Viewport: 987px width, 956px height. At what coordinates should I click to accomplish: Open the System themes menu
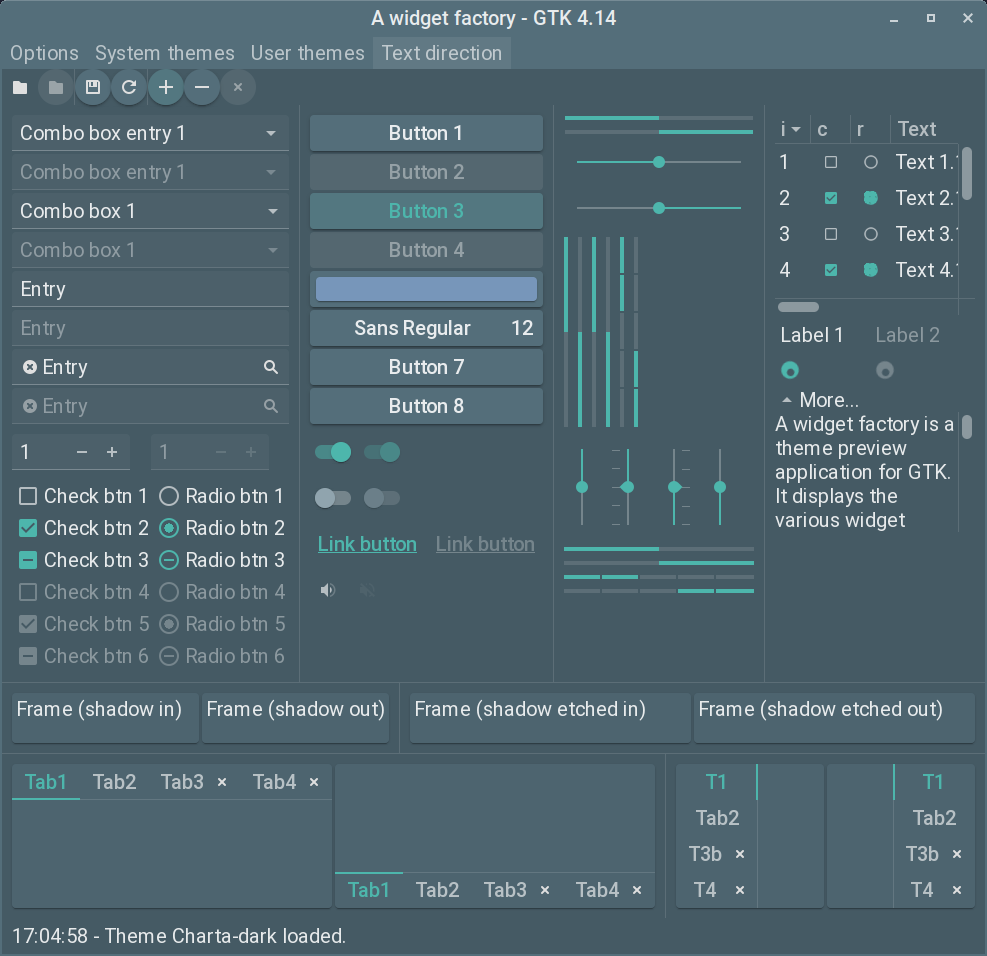(x=165, y=53)
